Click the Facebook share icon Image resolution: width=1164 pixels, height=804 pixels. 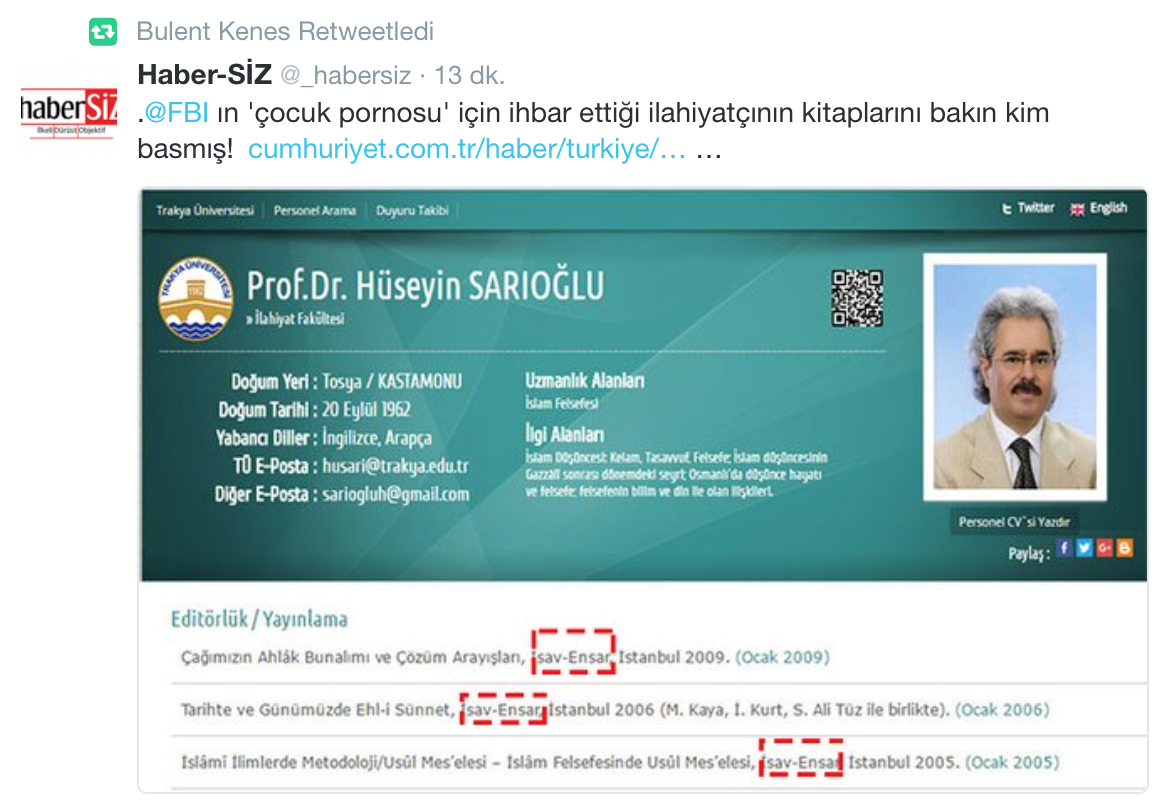(x=1064, y=549)
